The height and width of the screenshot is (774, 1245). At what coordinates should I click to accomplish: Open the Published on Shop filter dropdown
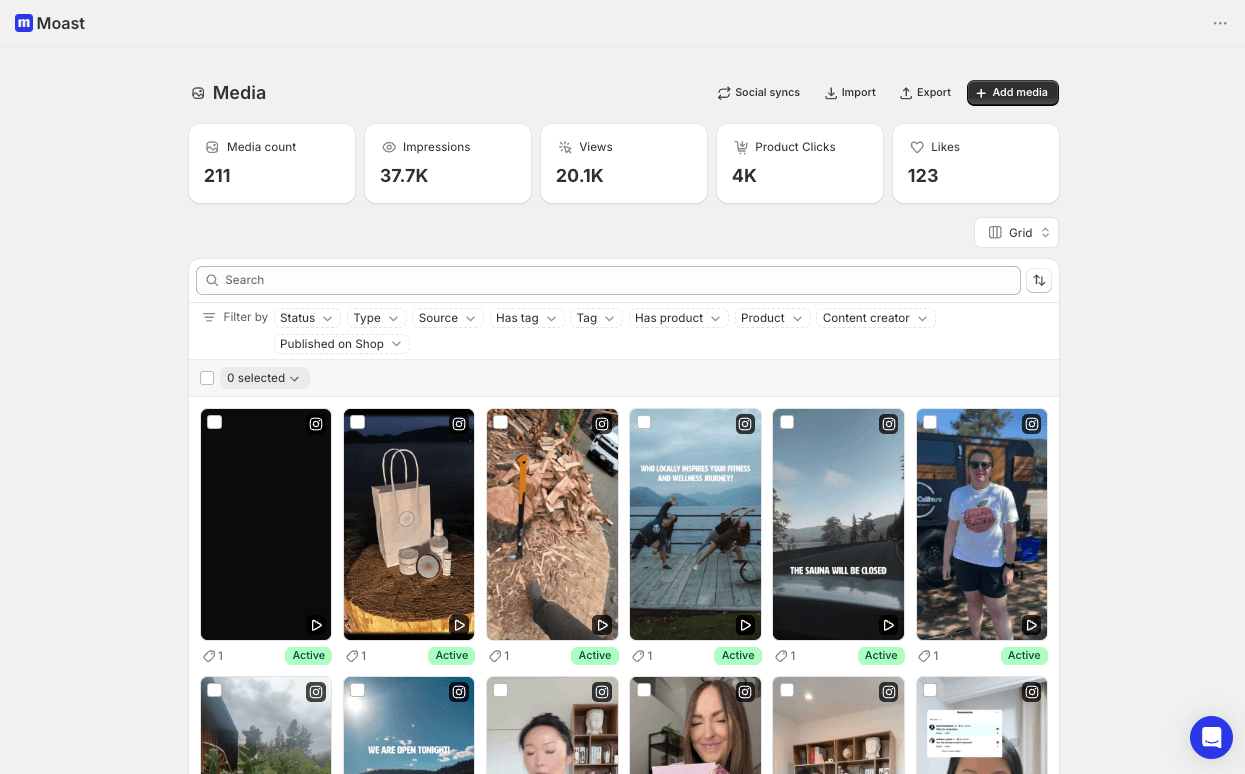click(x=342, y=344)
